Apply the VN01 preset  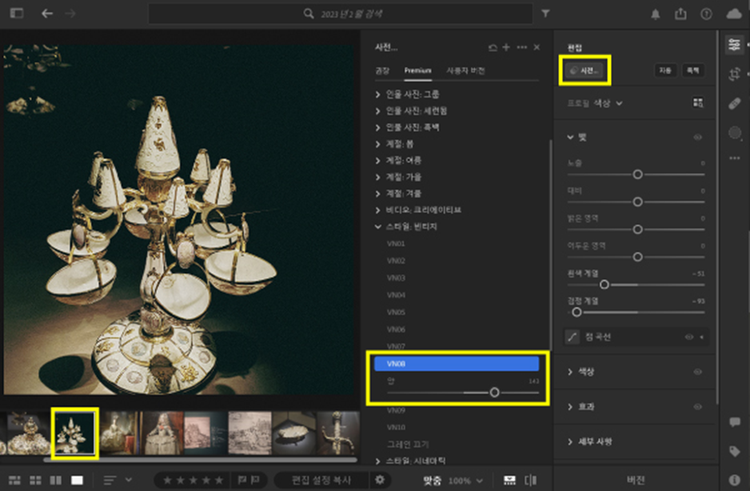click(396, 244)
